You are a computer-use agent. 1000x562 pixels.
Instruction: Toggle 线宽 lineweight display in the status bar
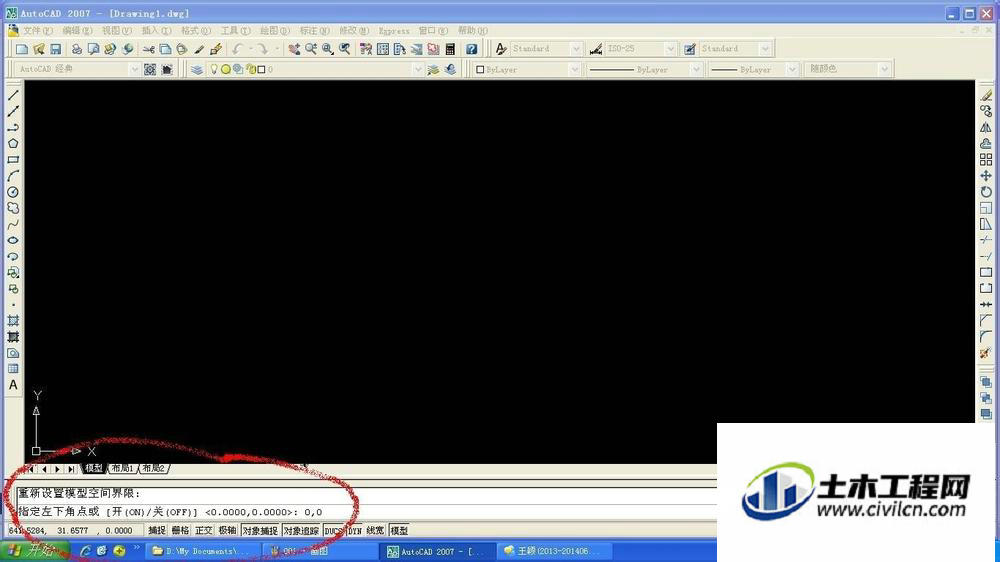[375, 530]
